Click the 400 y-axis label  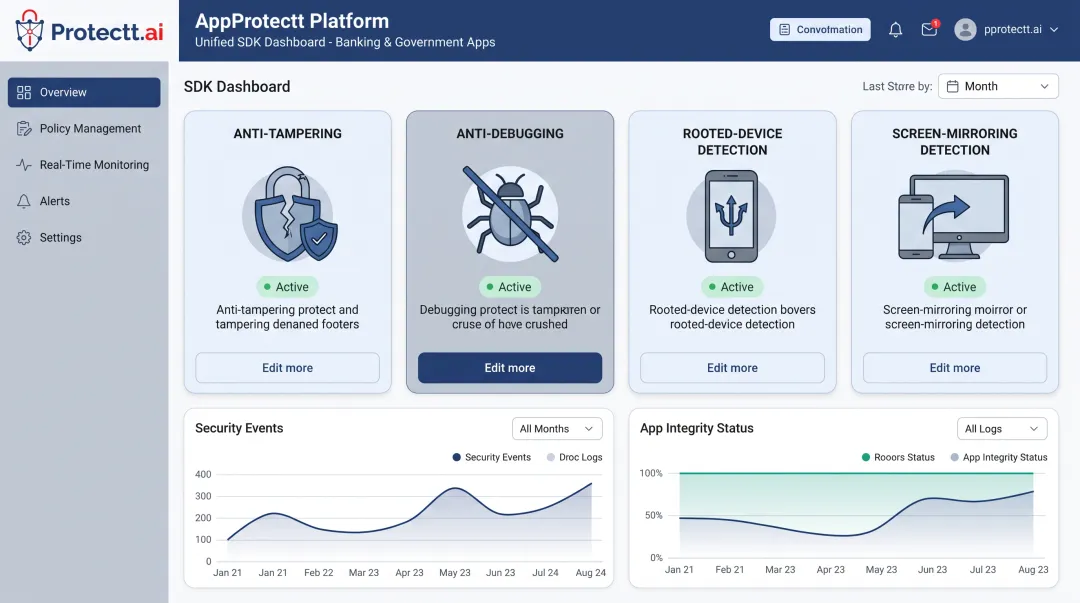[x=203, y=474]
